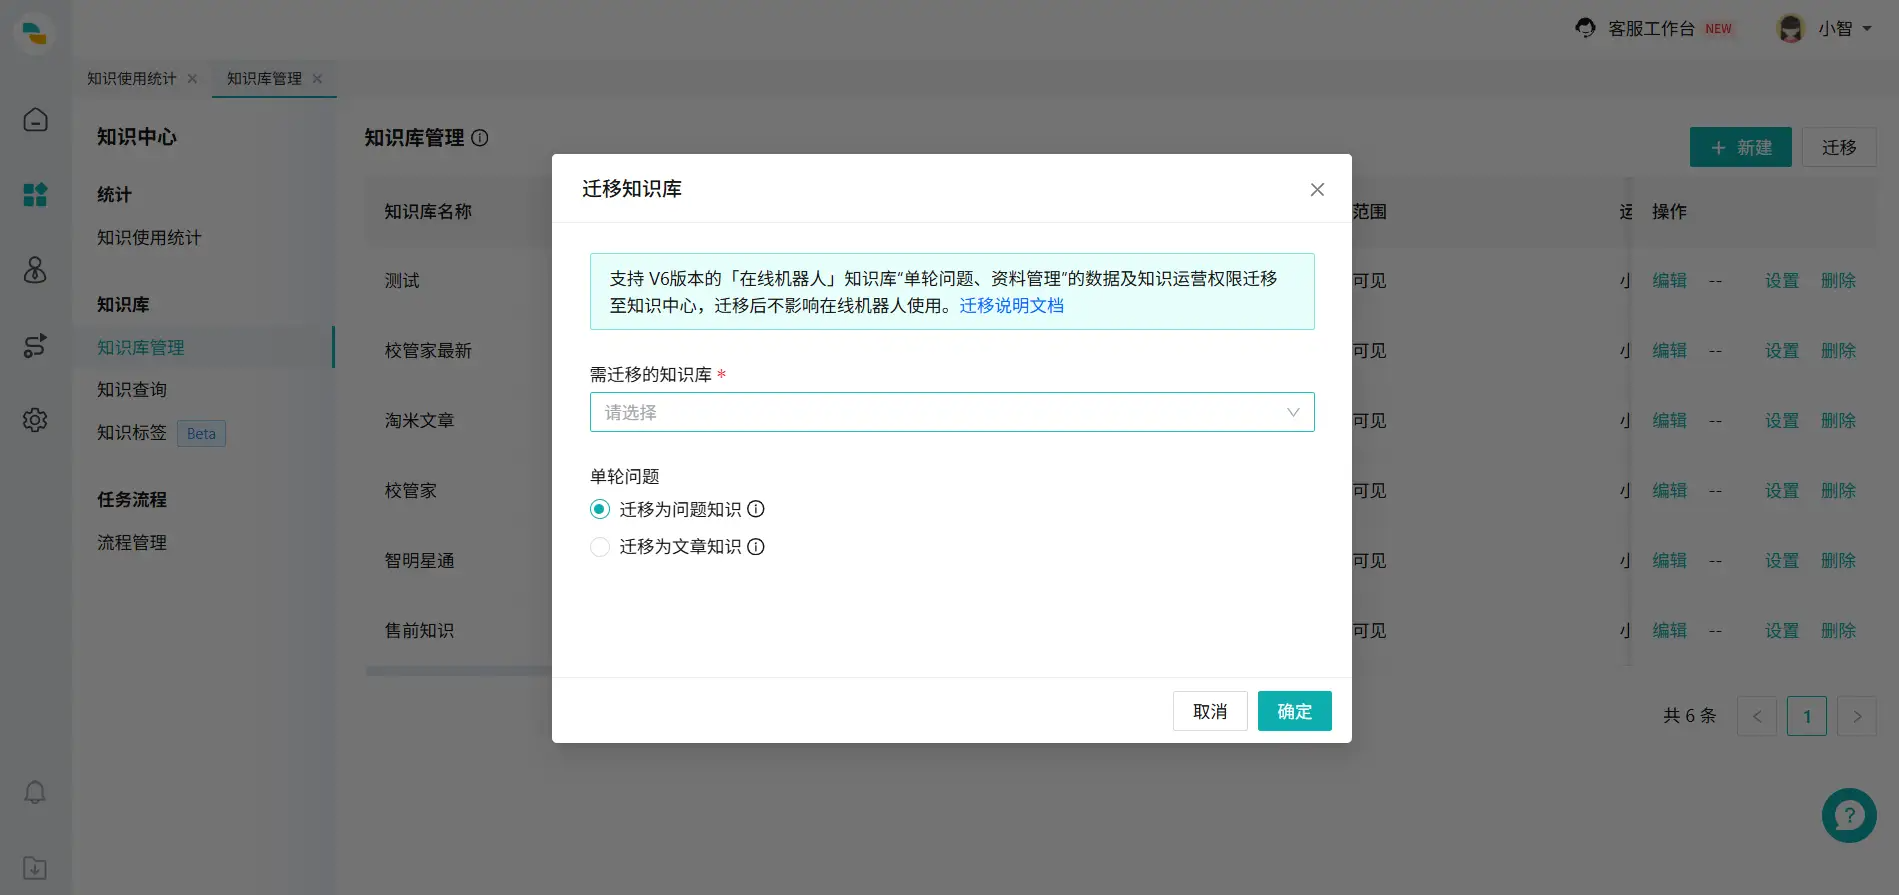
Task: Click the info icon next to 迁移为文章知识
Action: click(756, 547)
